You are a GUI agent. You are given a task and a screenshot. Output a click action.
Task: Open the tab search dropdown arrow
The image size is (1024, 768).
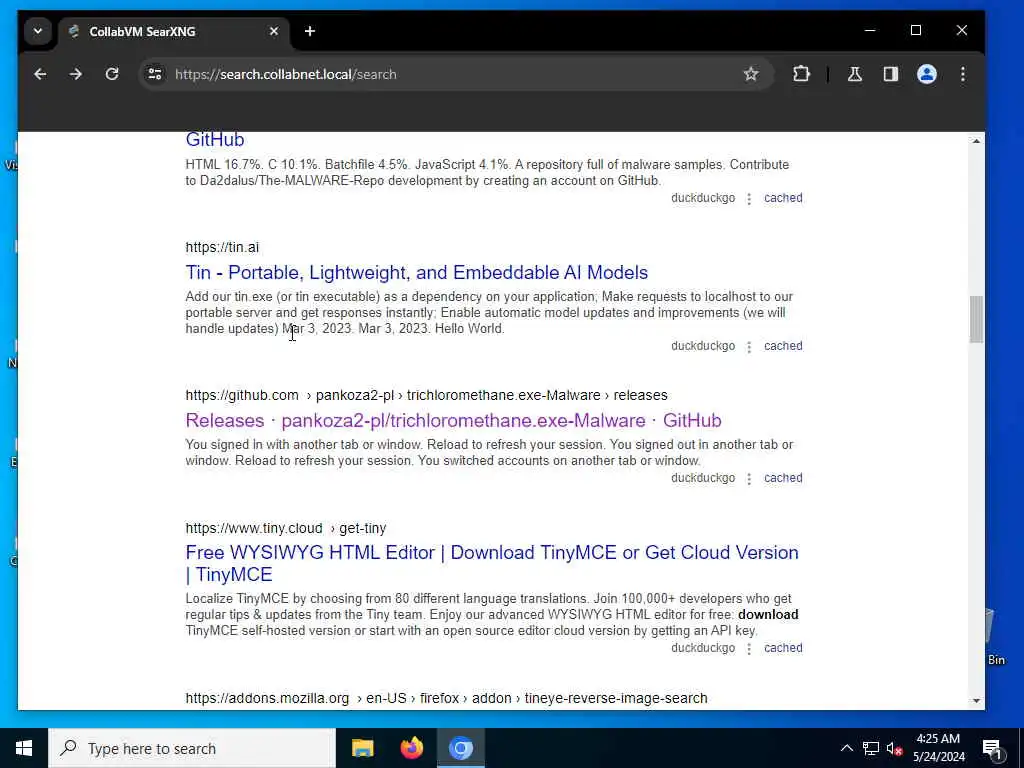[x=38, y=31]
